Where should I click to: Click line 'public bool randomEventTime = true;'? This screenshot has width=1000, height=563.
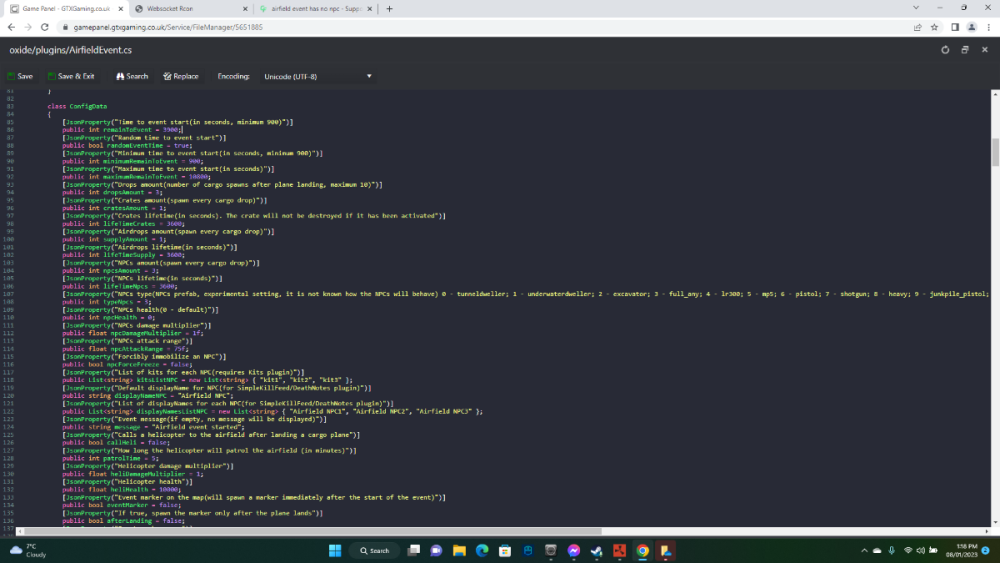[127, 145]
